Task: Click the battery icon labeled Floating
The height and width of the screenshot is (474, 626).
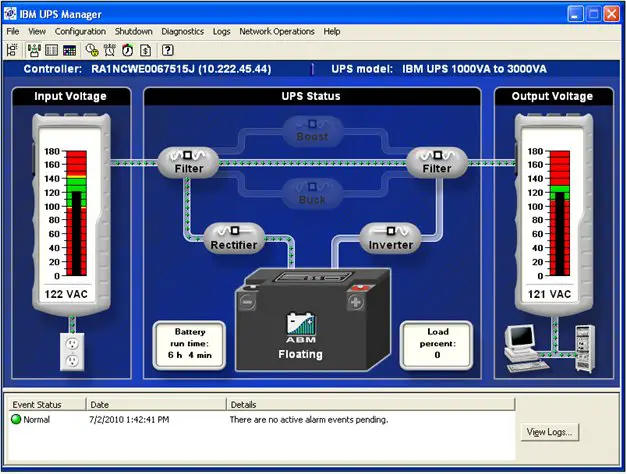Action: [300, 320]
